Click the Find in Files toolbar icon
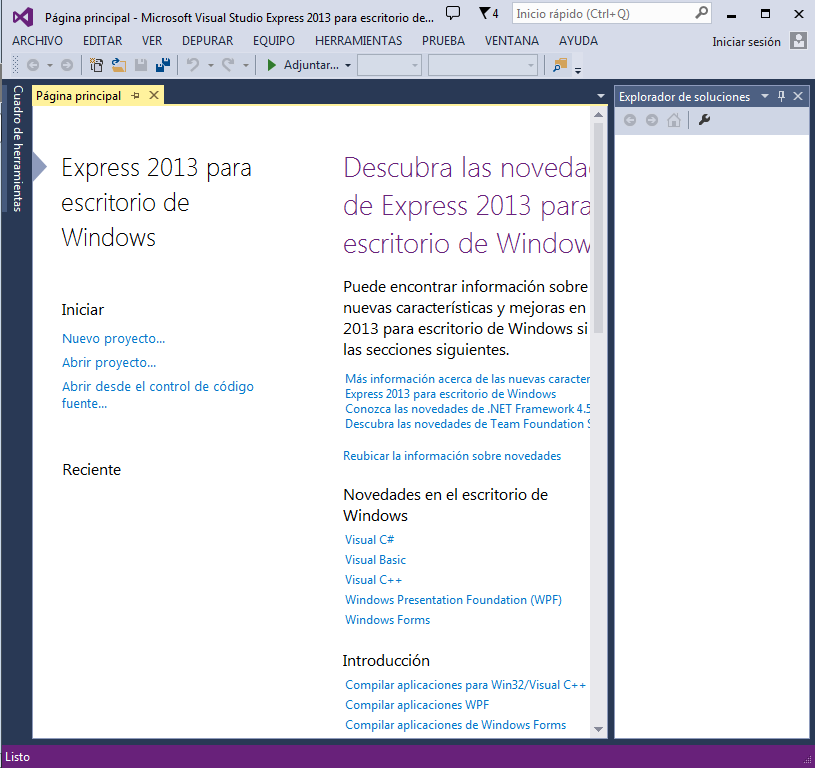Viewport: 815px width, 768px height. click(560, 65)
